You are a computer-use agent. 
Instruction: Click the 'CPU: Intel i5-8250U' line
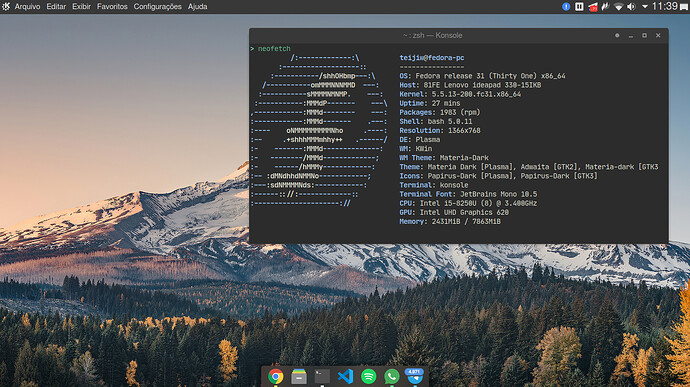(468, 203)
